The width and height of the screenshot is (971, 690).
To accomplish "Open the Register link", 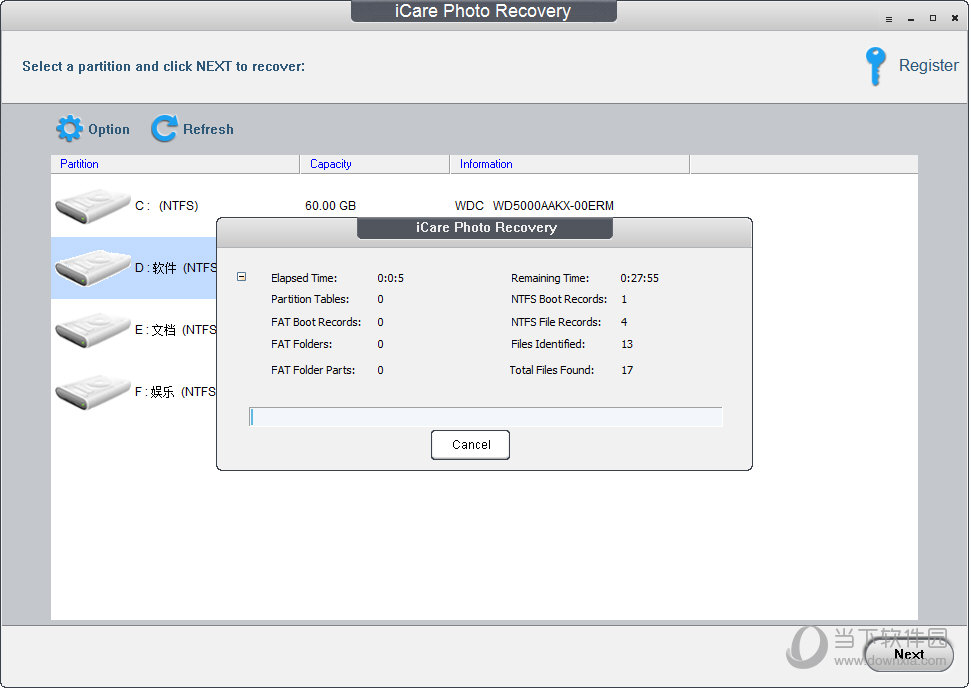I will pyautogui.click(x=928, y=66).
